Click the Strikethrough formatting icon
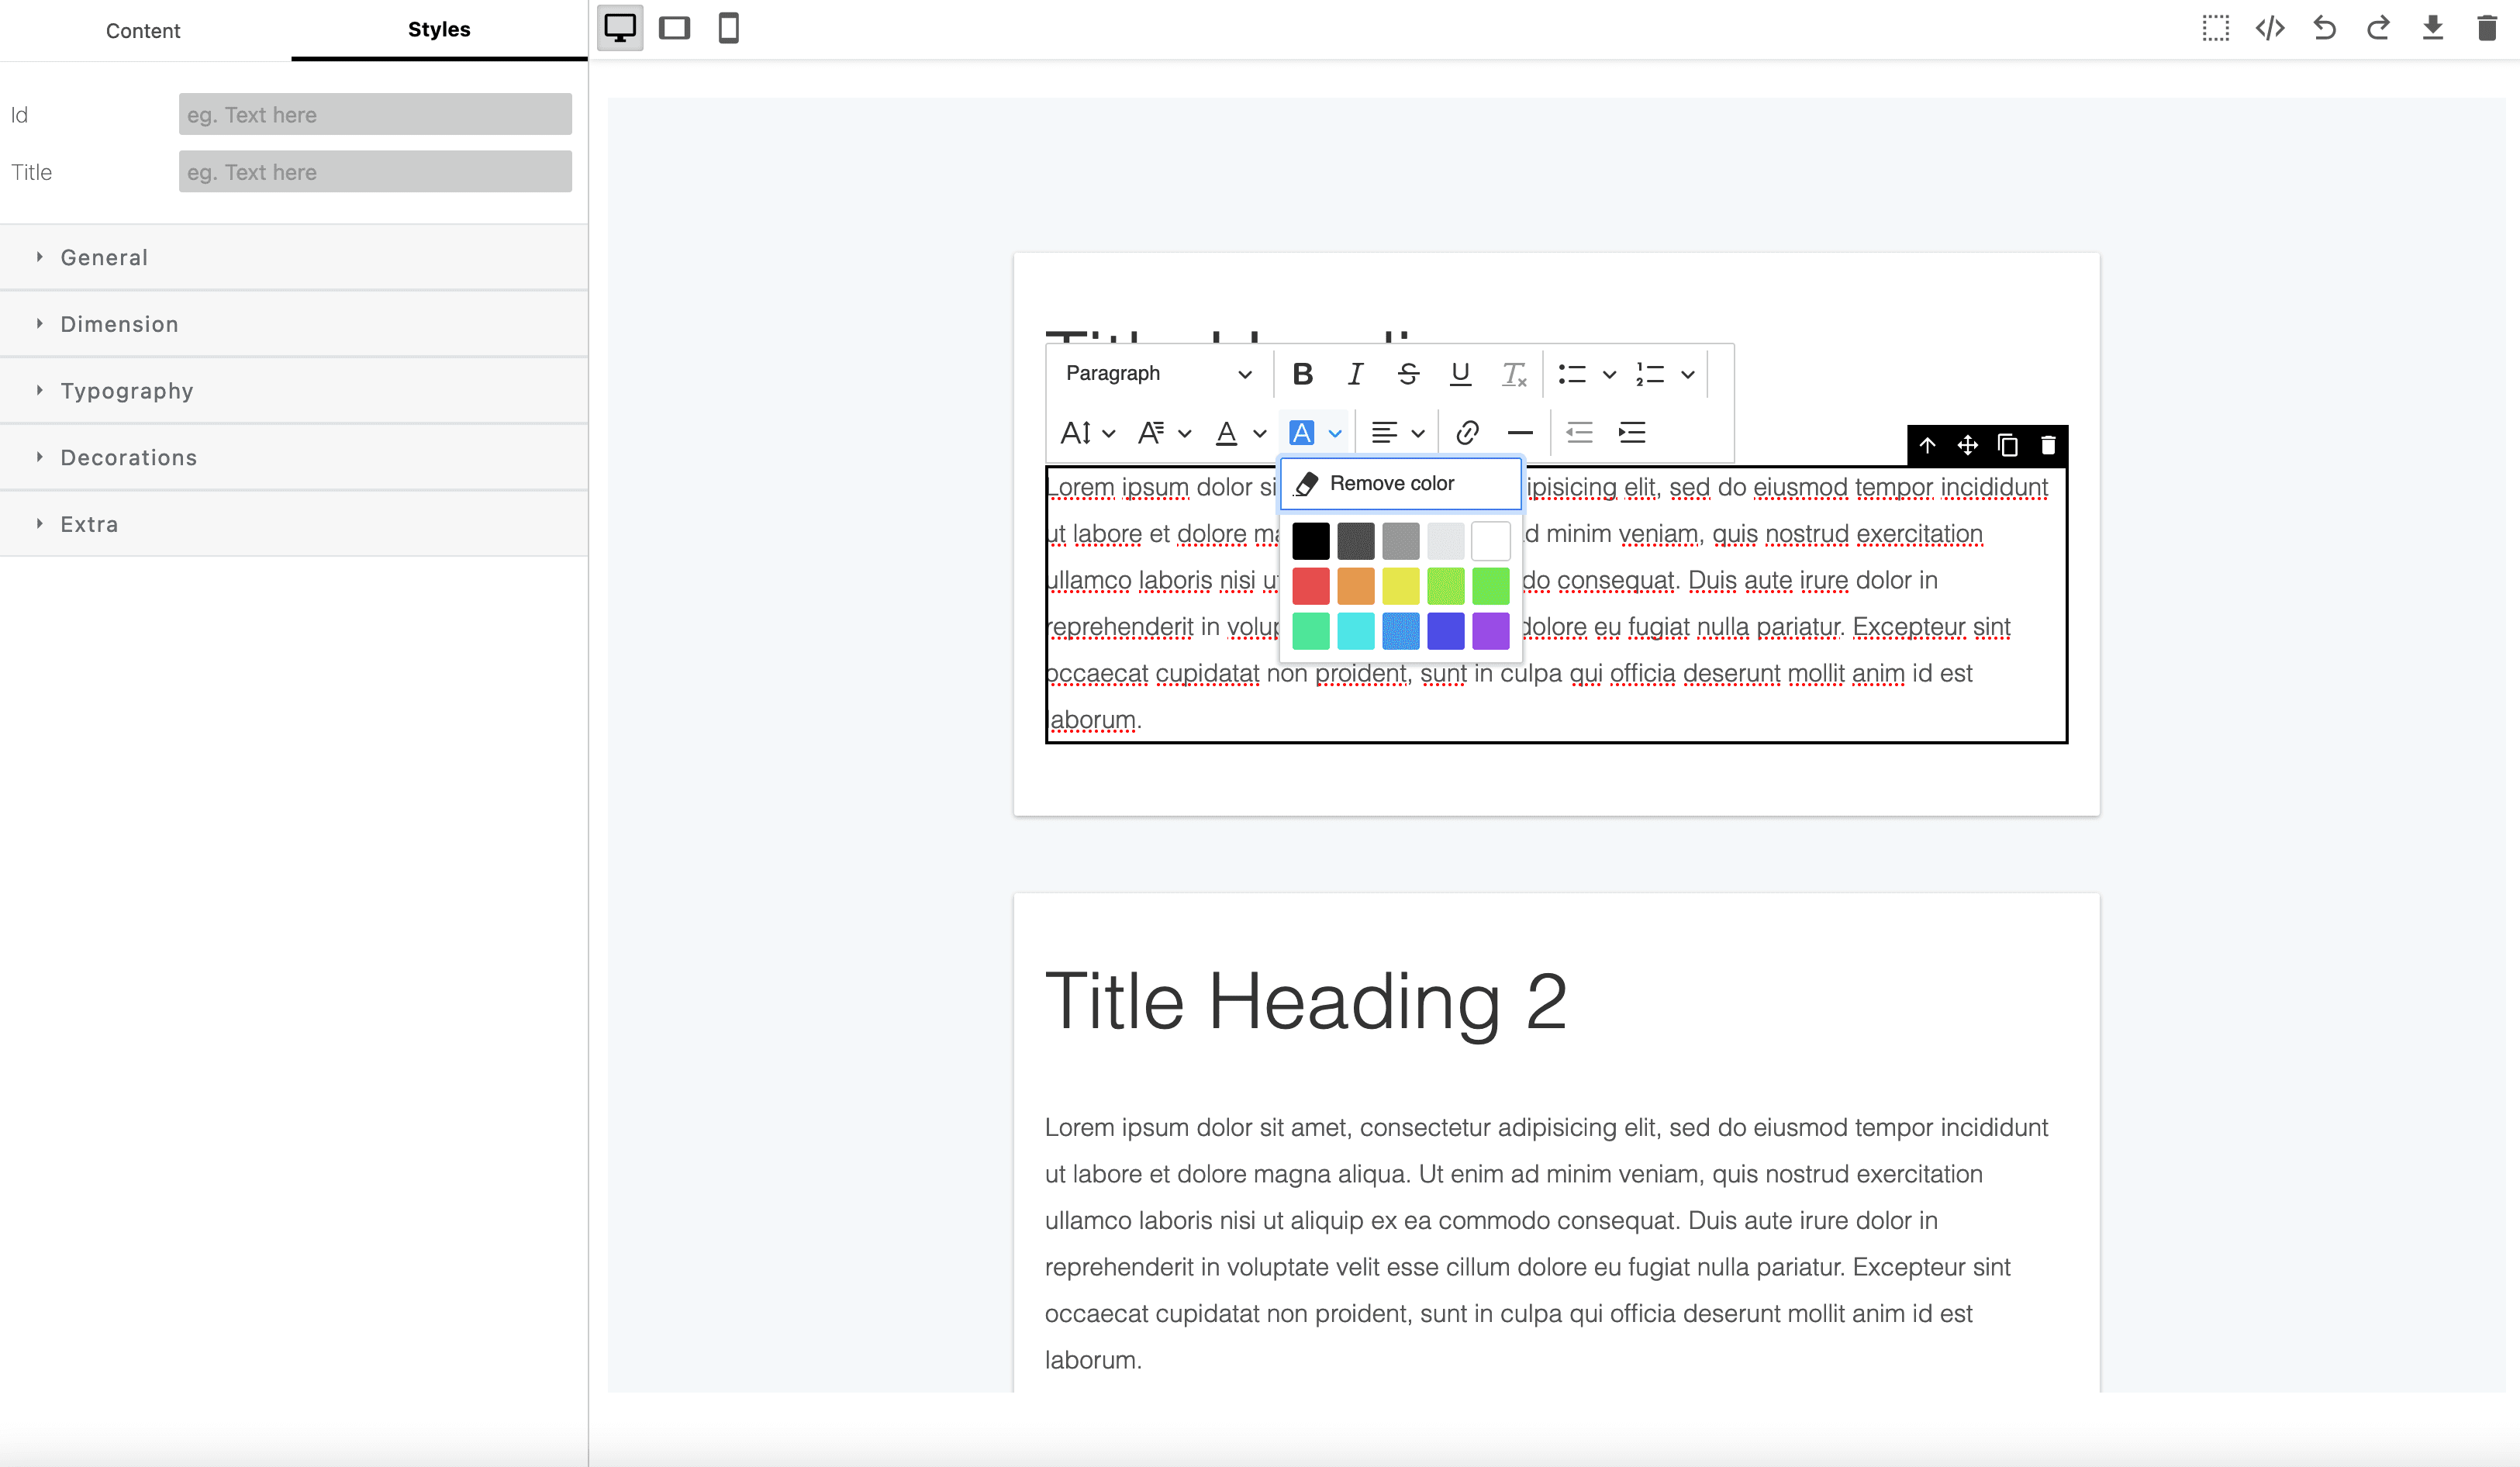 pos(1407,372)
